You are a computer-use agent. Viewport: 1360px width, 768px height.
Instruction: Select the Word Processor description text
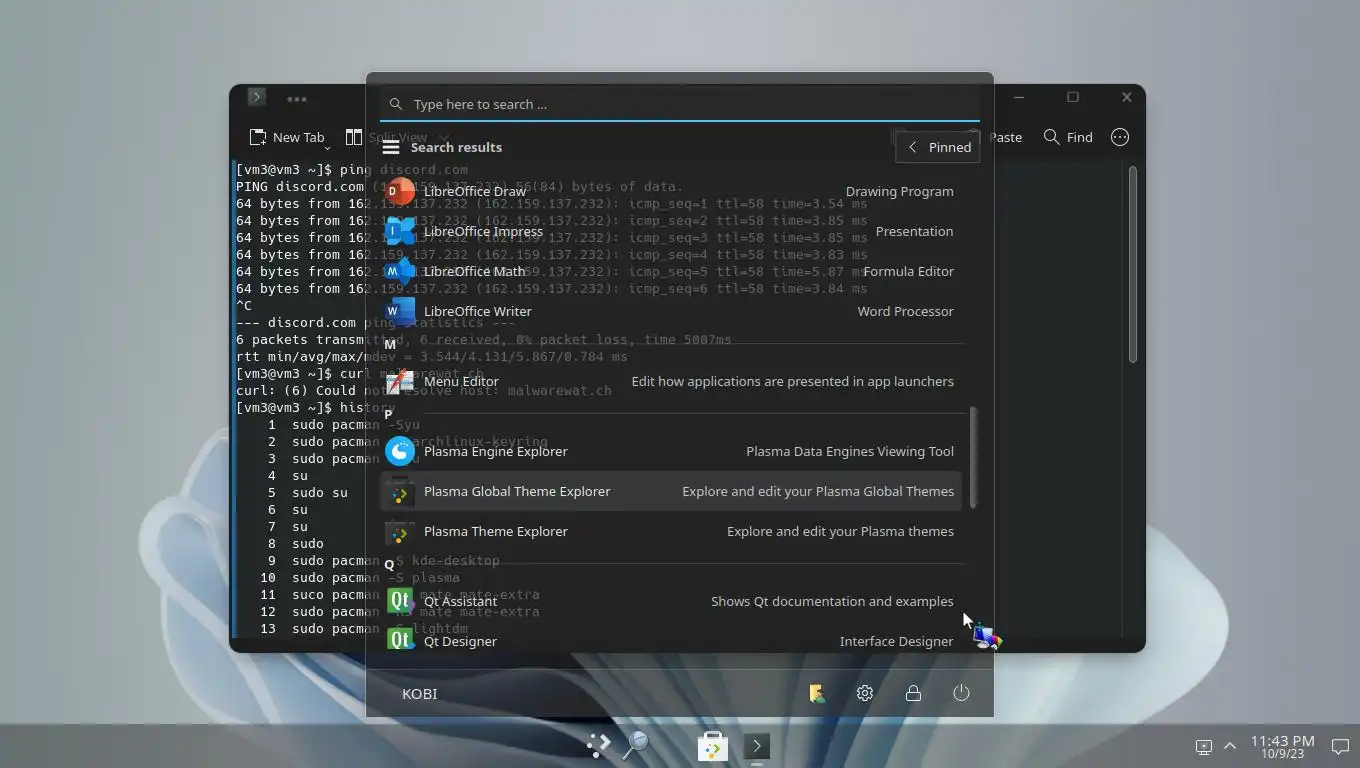(x=905, y=311)
